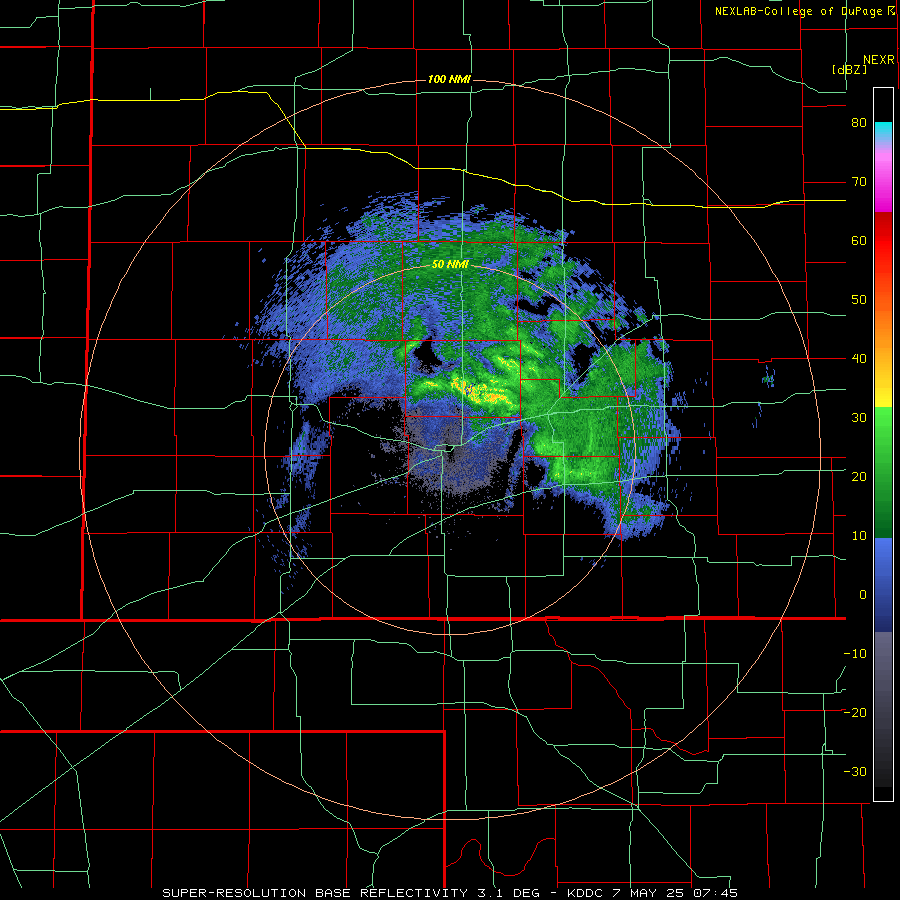Image resolution: width=900 pixels, height=900 pixels.
Task: Click the 30 dBZ scale value
Action: (859, 417)
